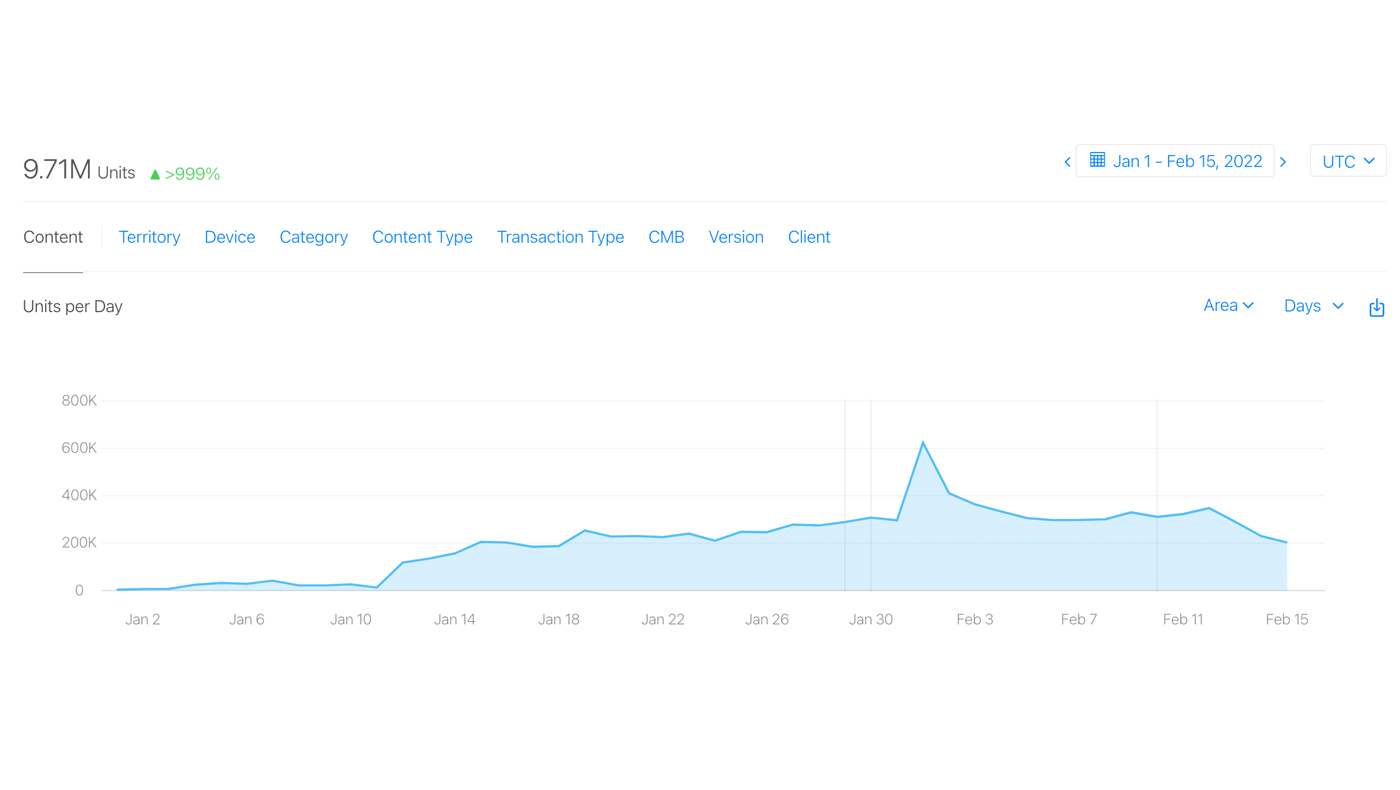Go to previous date range arrow
1400x790 pixels.
click(x=1067, y=161)
